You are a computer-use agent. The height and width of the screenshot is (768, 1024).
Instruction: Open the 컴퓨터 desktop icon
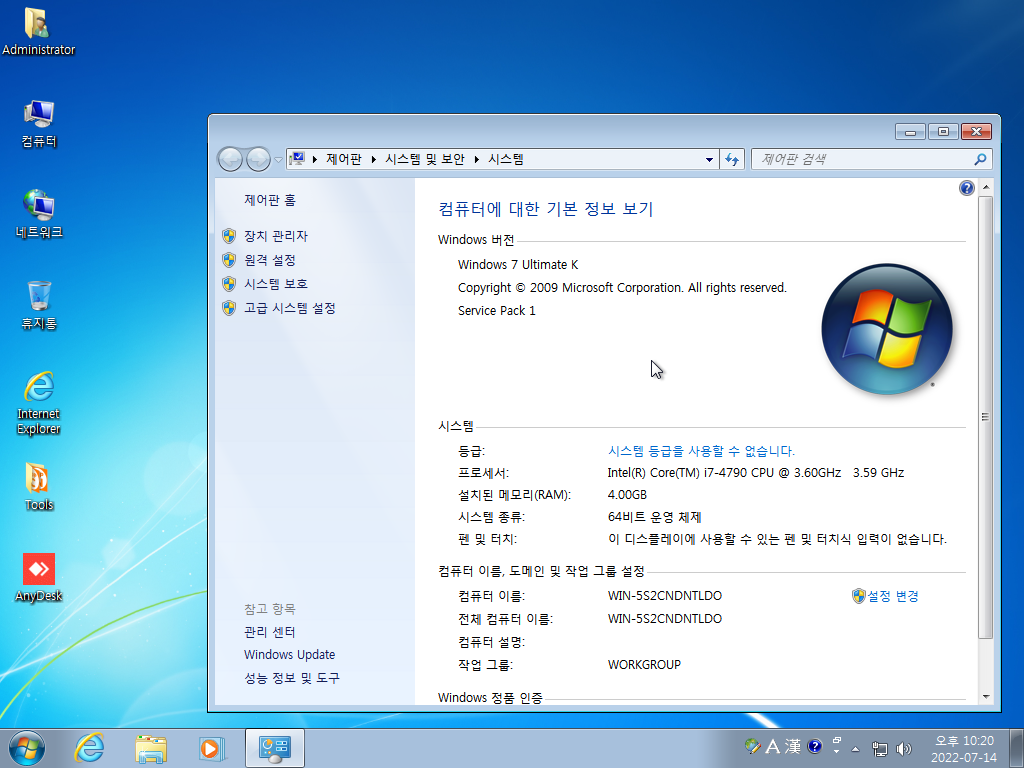pos(39,123)
